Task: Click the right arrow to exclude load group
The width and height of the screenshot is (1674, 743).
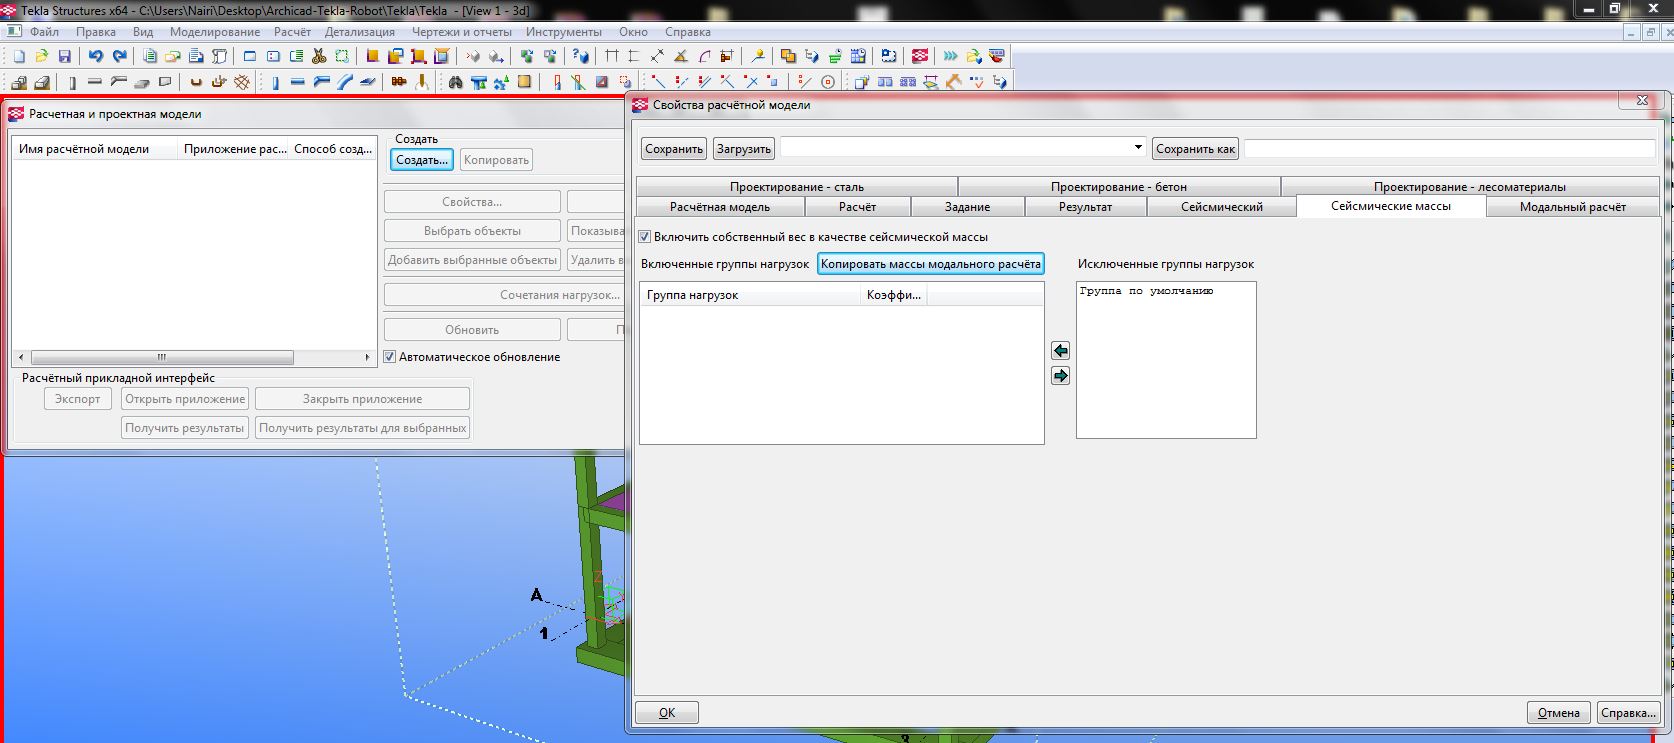Action: [1061, 376]
